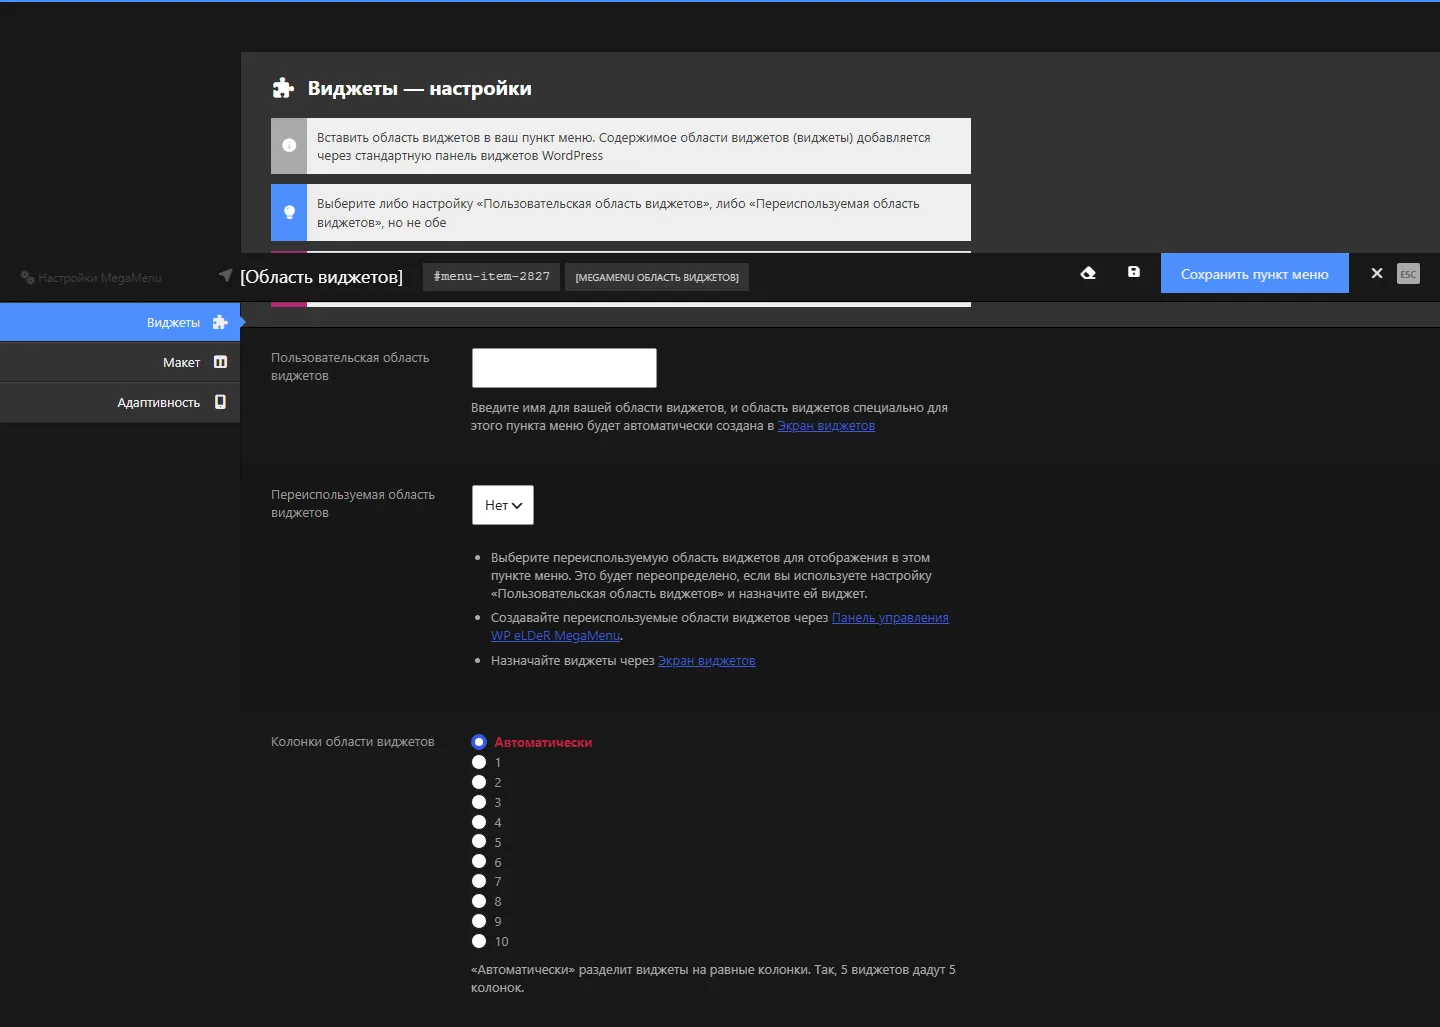Open the Переиспользуемая область виджетов dropdown
The height and width of the screenshot is (1027, 1440).
pyautogui.click(x=503, y=505)
